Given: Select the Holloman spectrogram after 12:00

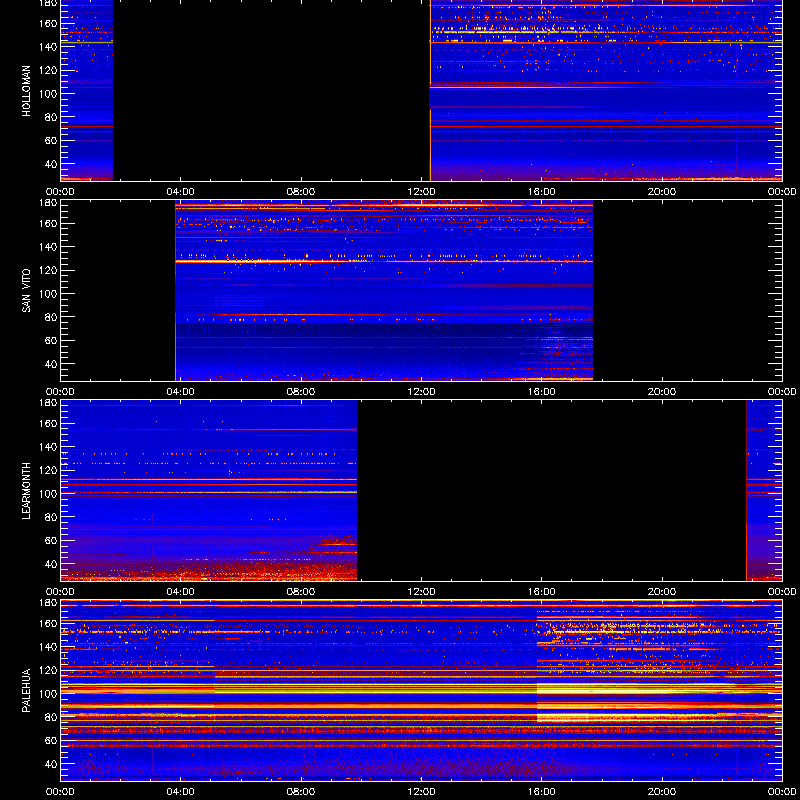Looking at the screenshot, I should tap(606, 90).
